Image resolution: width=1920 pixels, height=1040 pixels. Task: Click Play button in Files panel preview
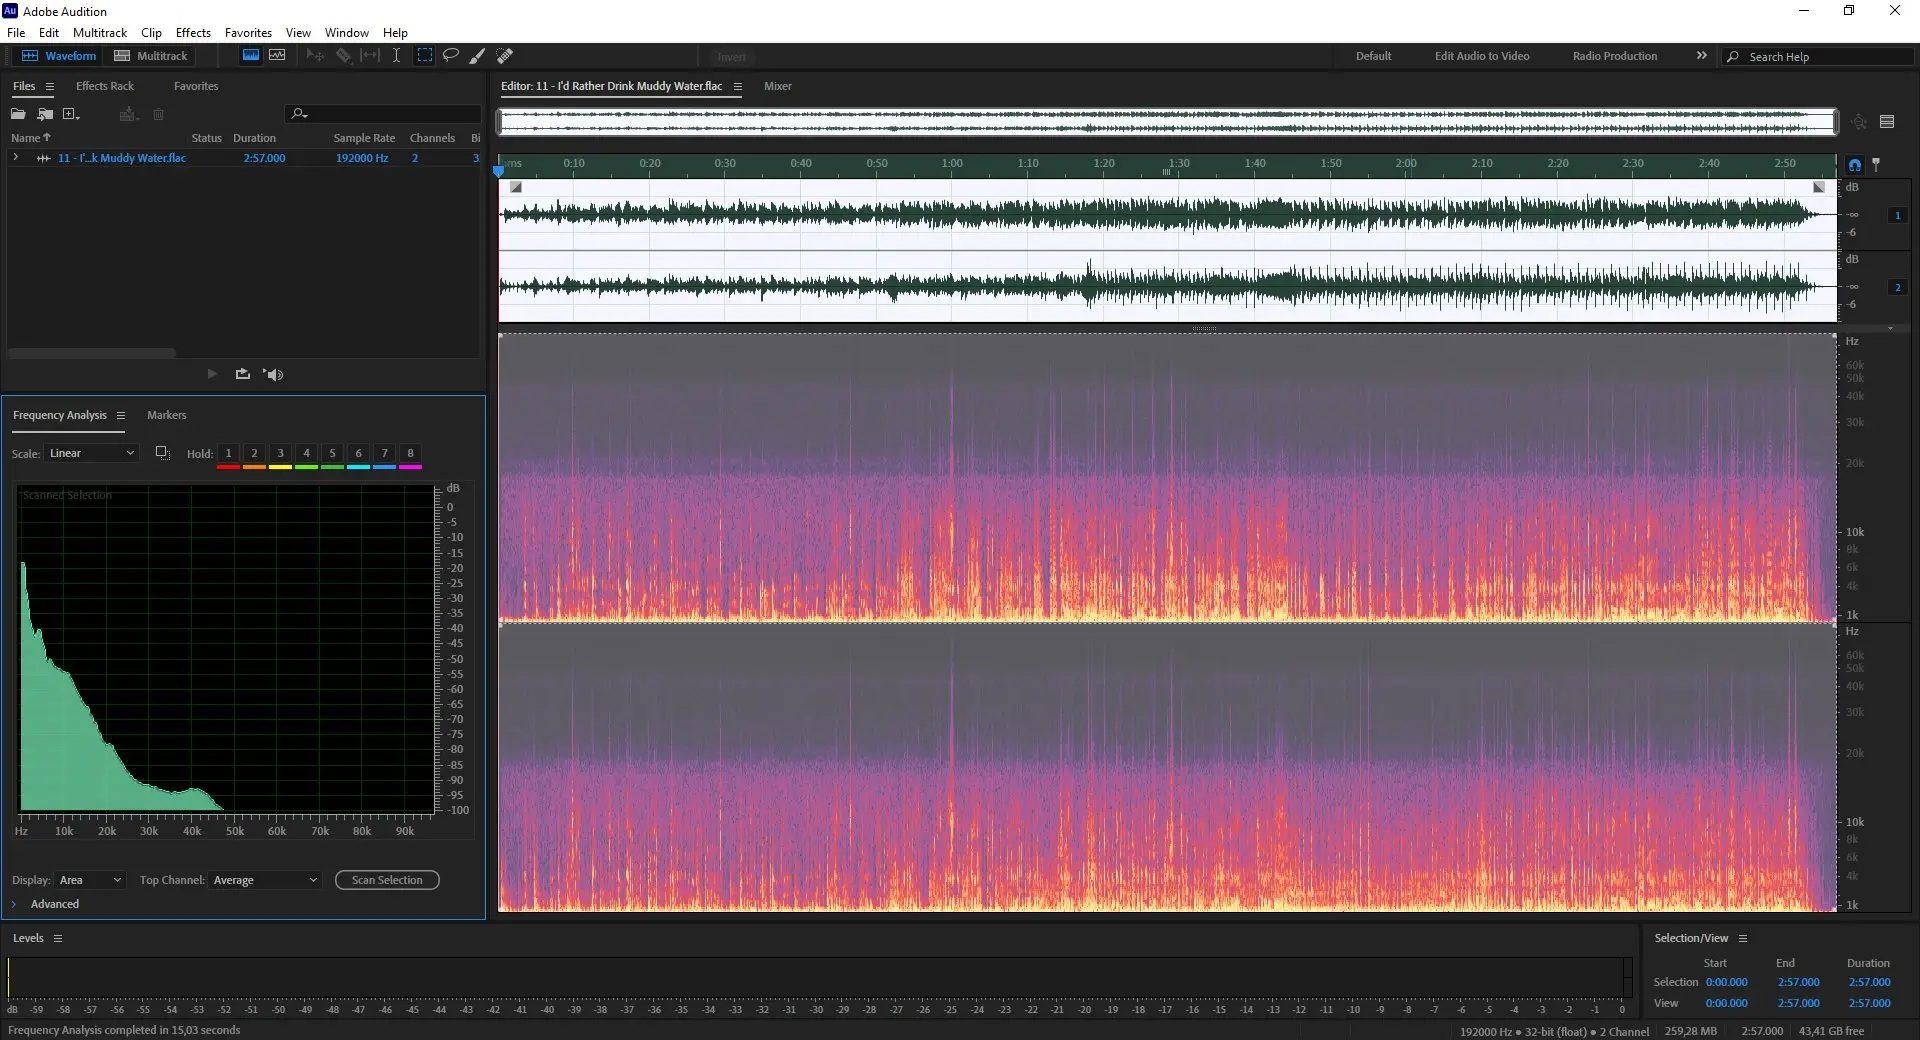212,374
